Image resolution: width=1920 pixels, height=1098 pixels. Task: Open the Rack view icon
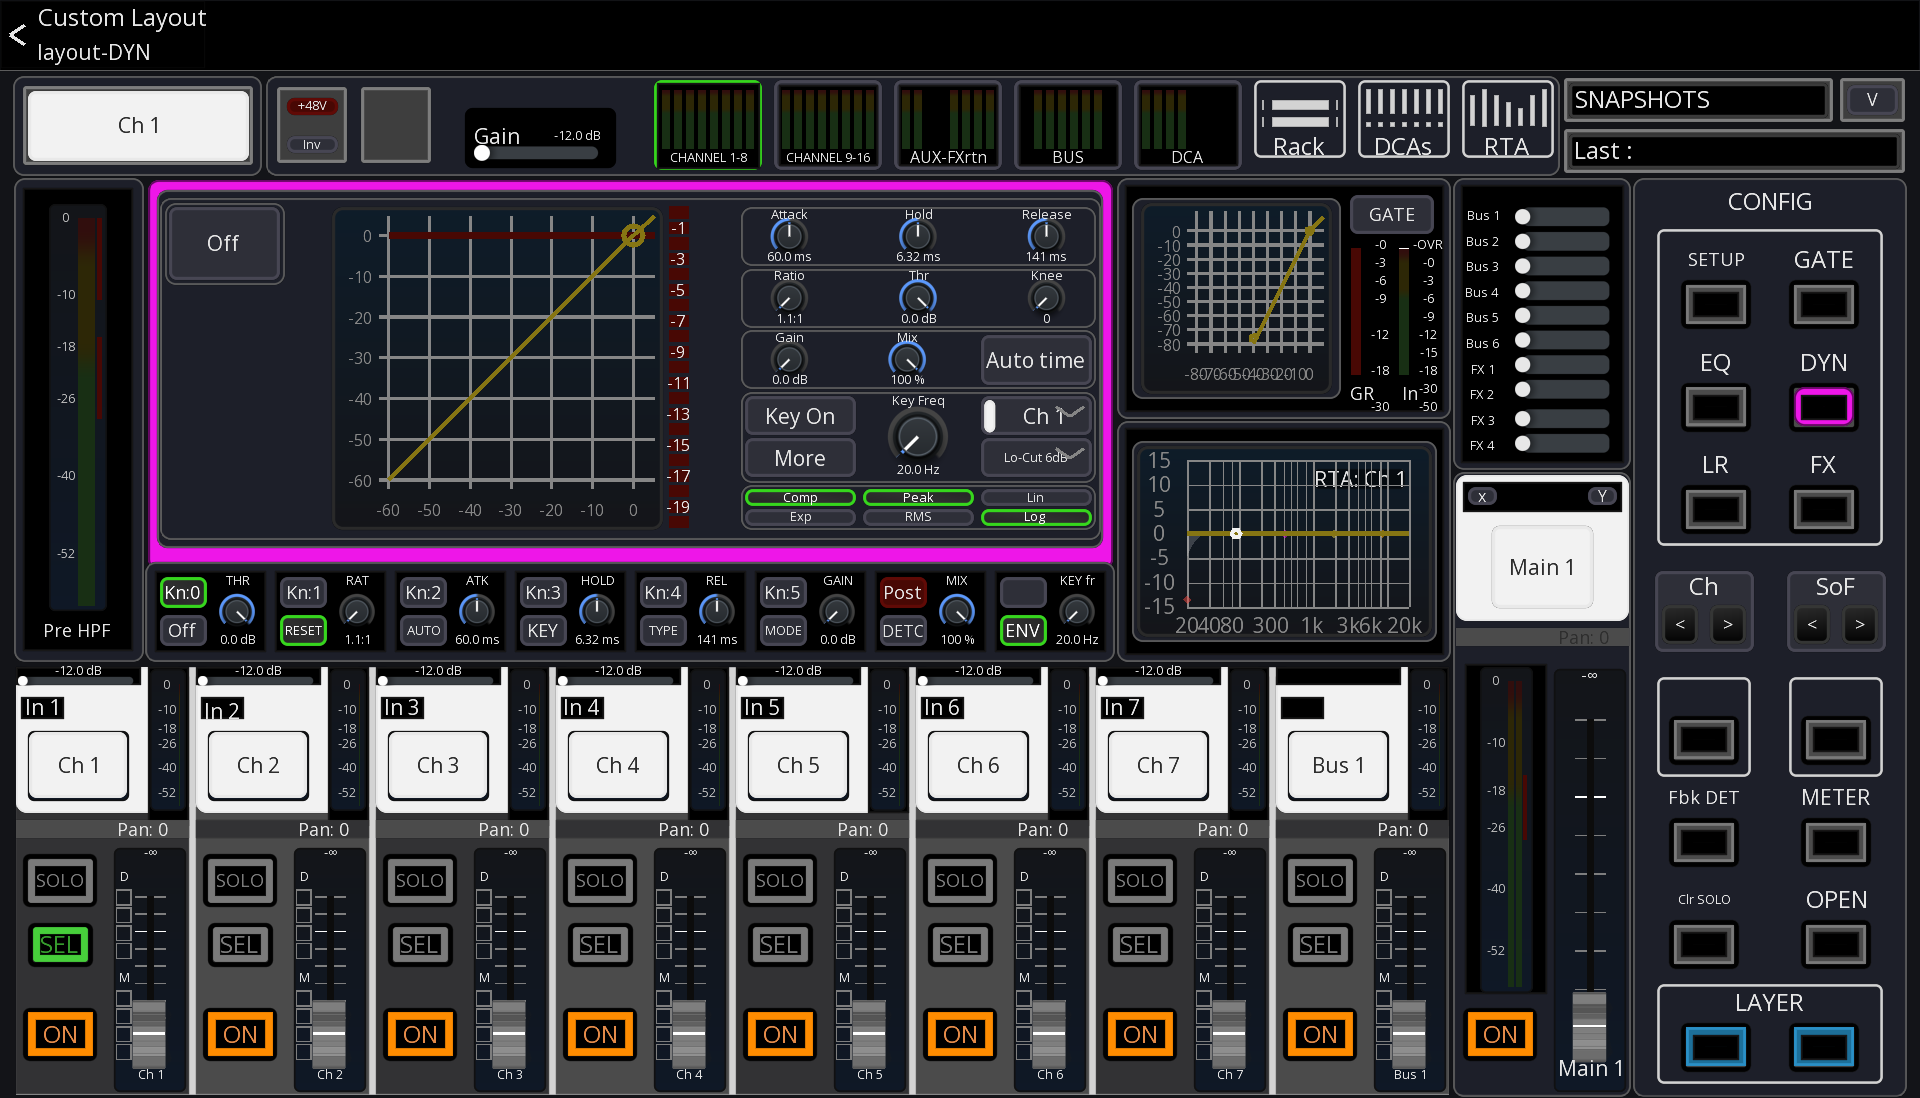[x=1299, y=120]
